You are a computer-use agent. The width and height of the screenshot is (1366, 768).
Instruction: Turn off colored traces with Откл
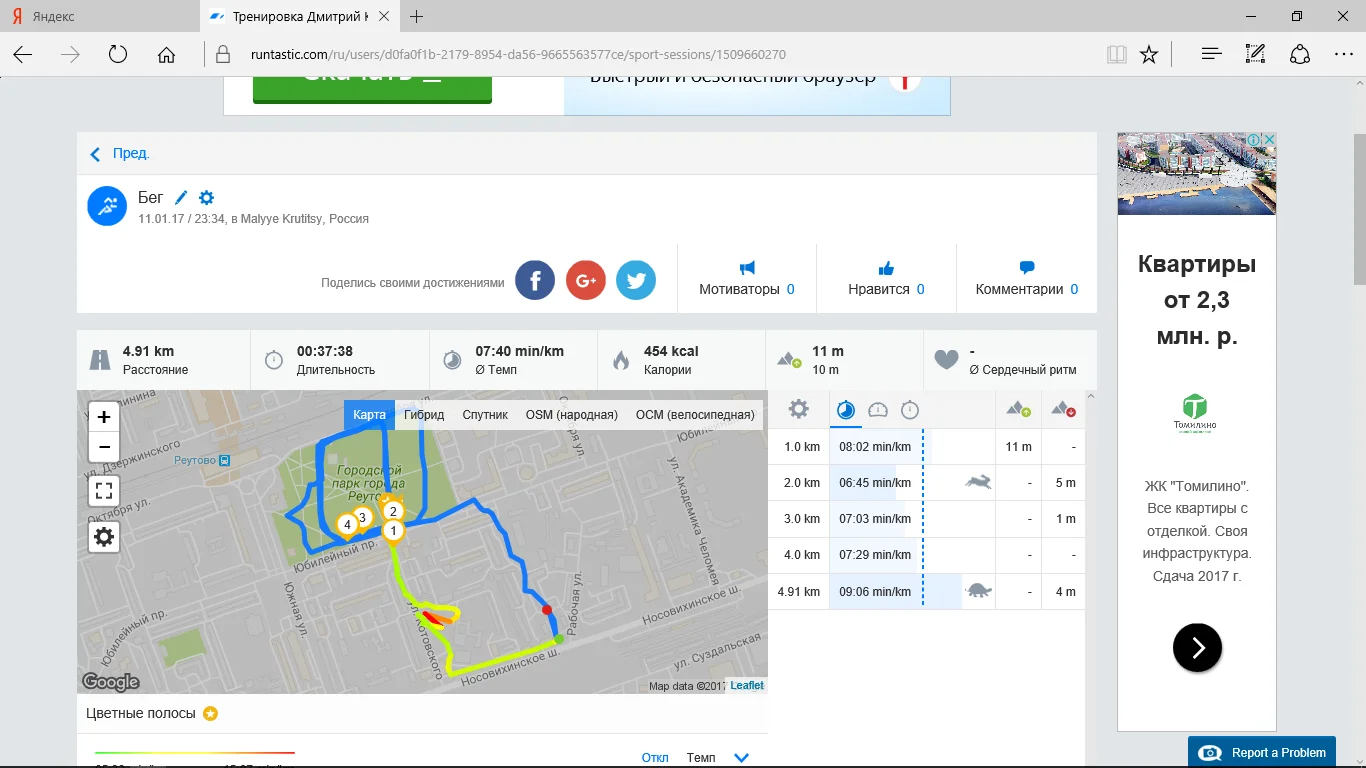pos(655,757)
